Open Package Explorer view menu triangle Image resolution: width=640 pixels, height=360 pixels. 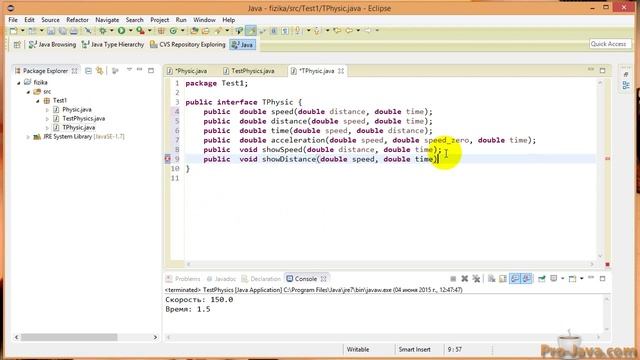[x=129, y=70]
